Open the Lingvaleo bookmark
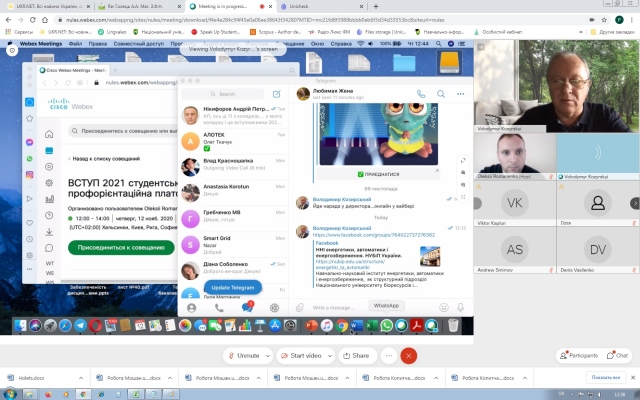 tap(112, 32)
